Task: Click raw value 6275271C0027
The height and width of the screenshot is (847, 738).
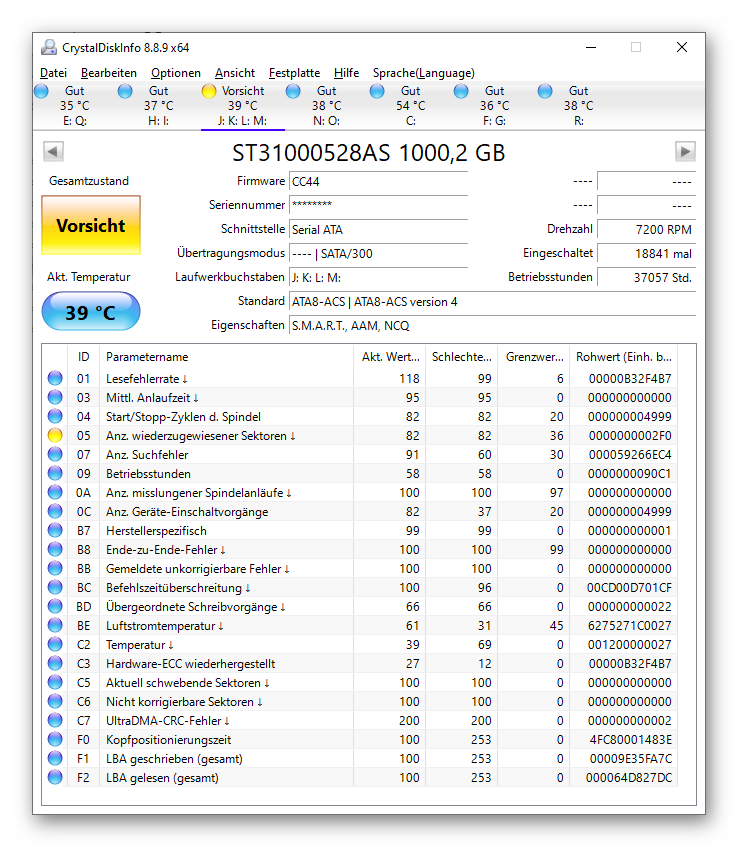Action: point(629,626)
